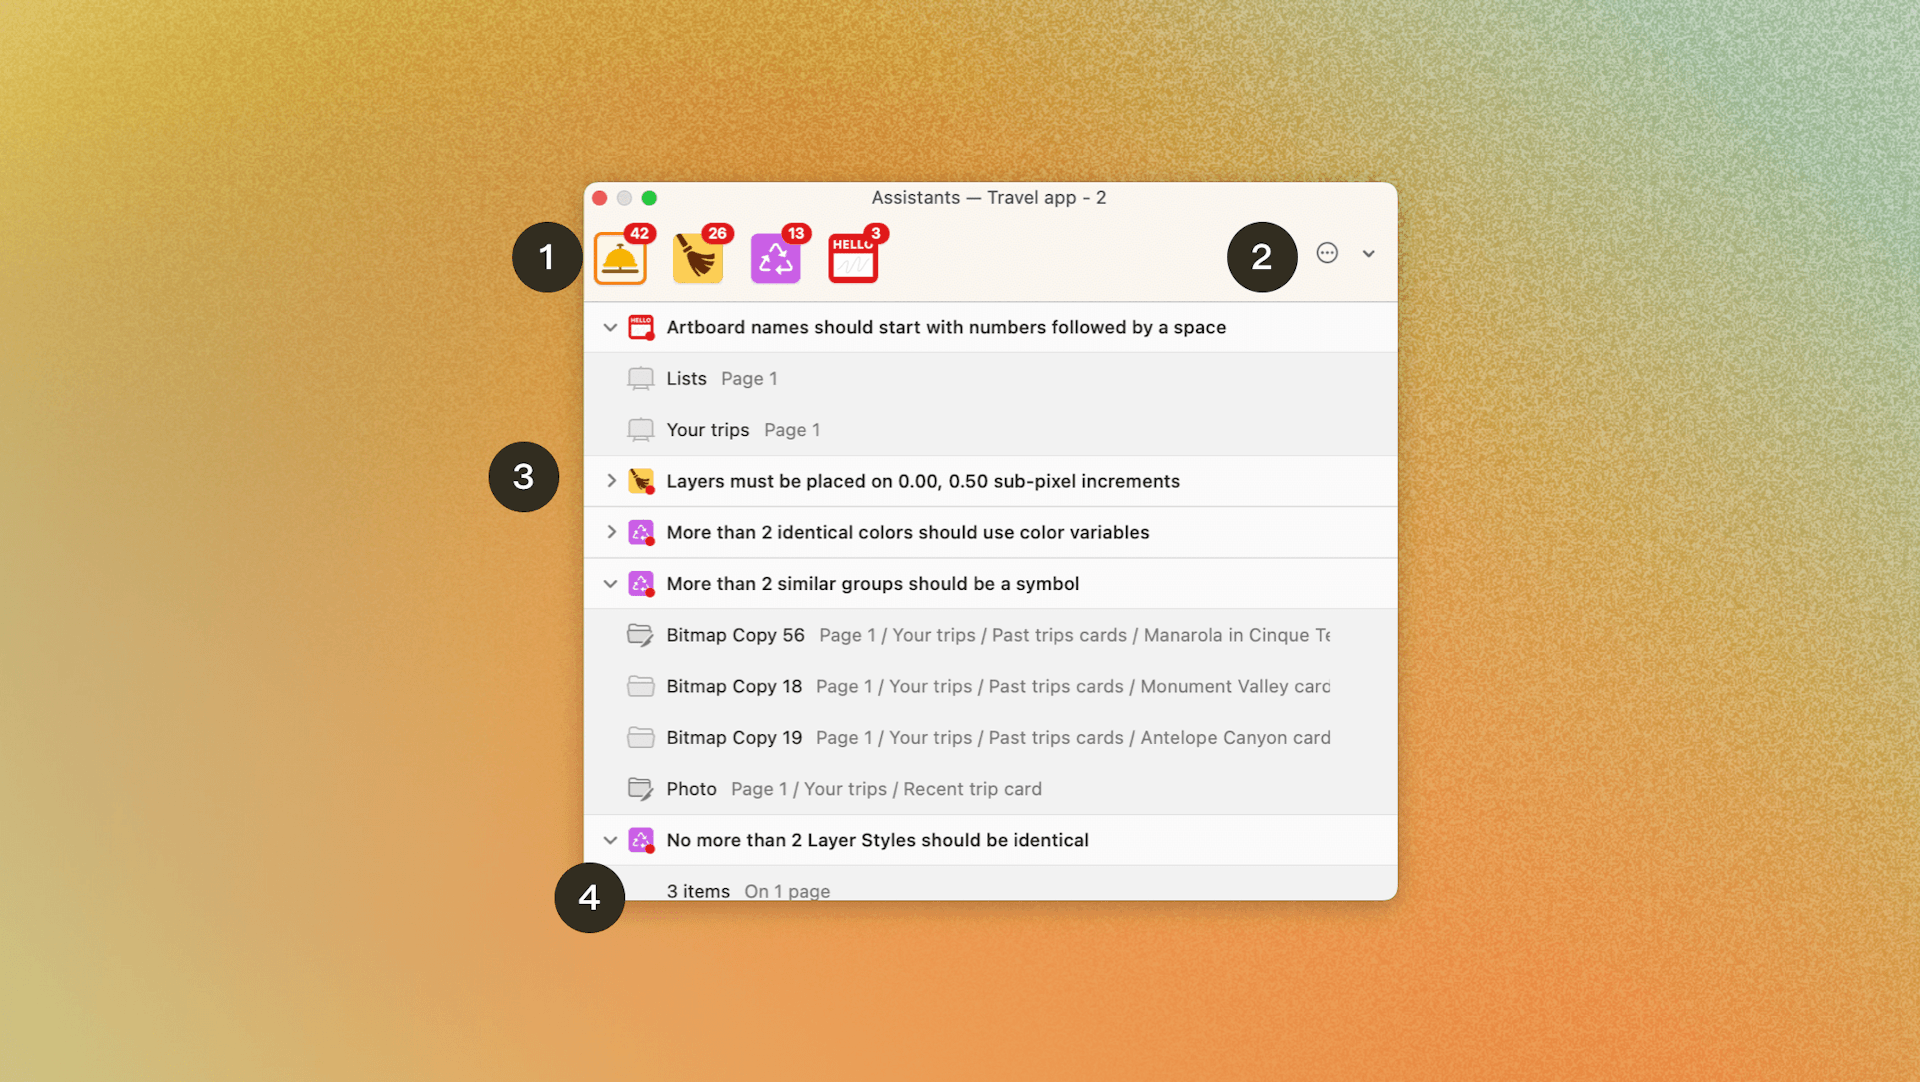Click the HELLO icon on Artboard names rule
The height and width of the screenshot is (1082, 1920).
pyautogui.click(x=641, y=328)
